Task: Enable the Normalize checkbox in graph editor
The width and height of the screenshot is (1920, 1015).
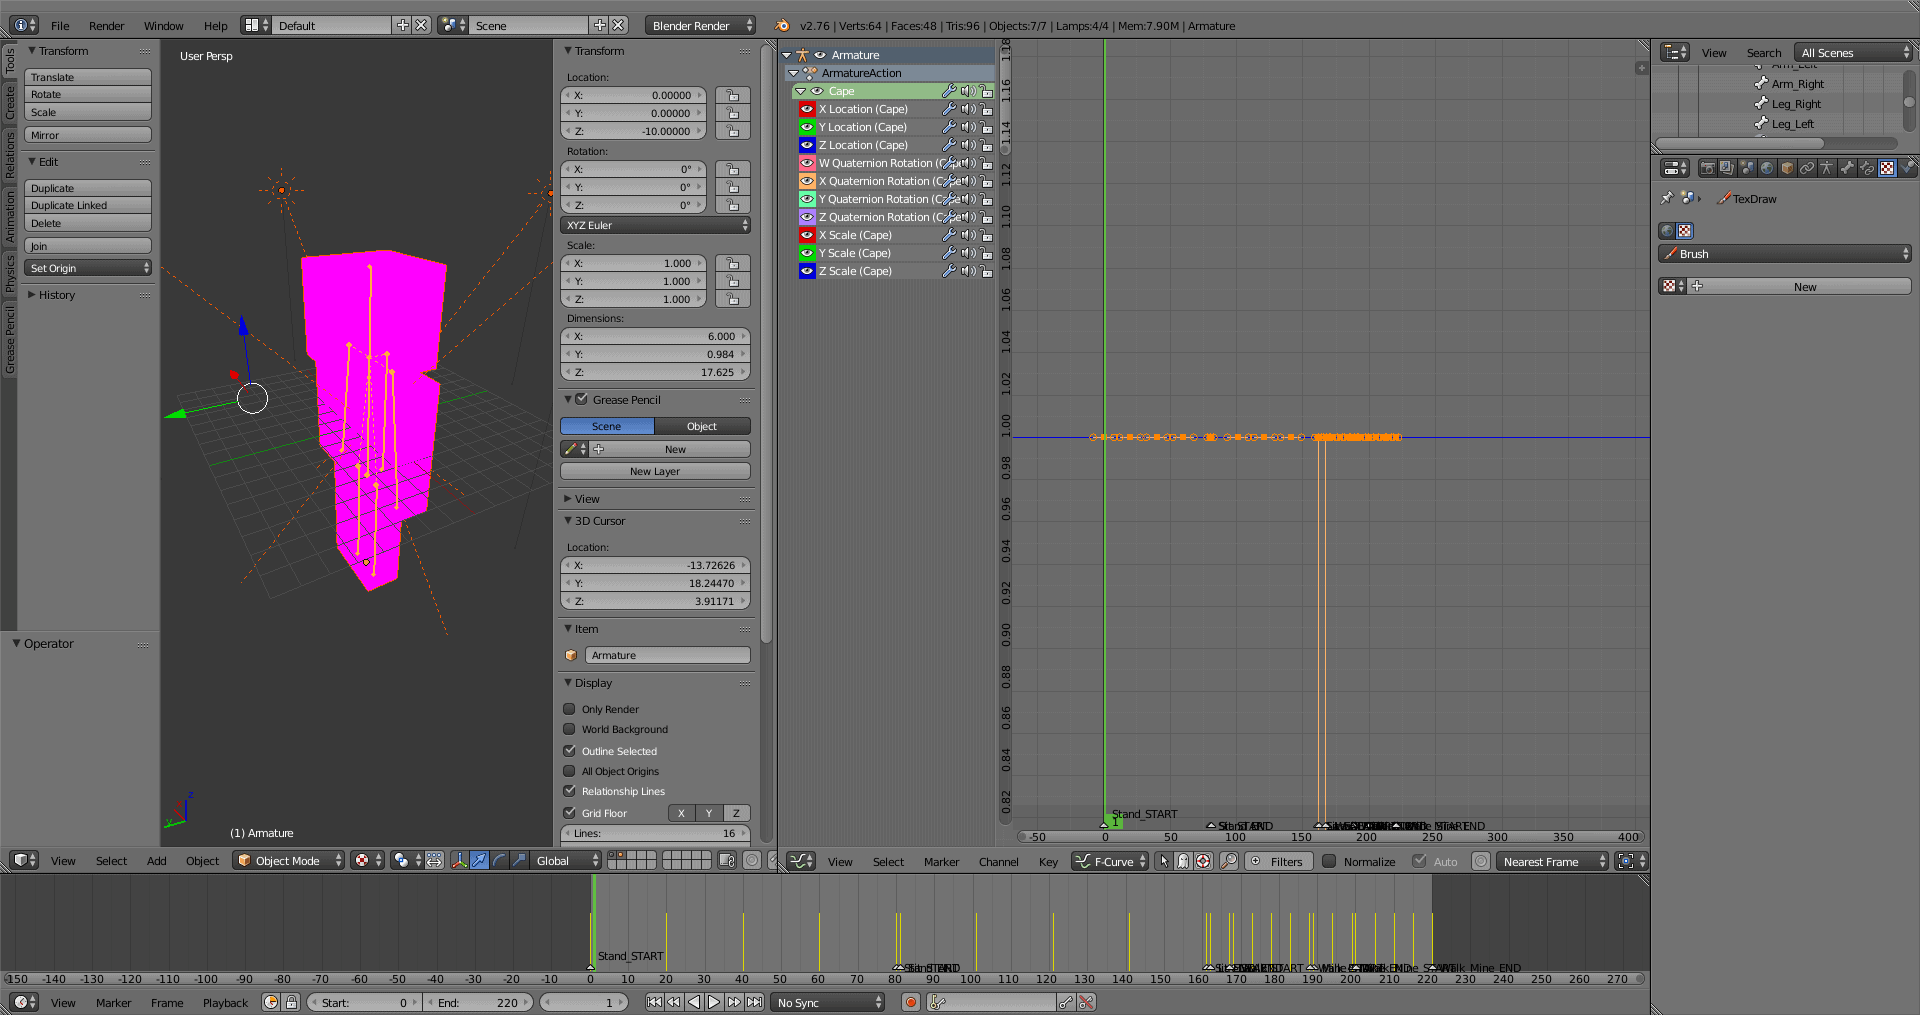Action: point(1329,861)
